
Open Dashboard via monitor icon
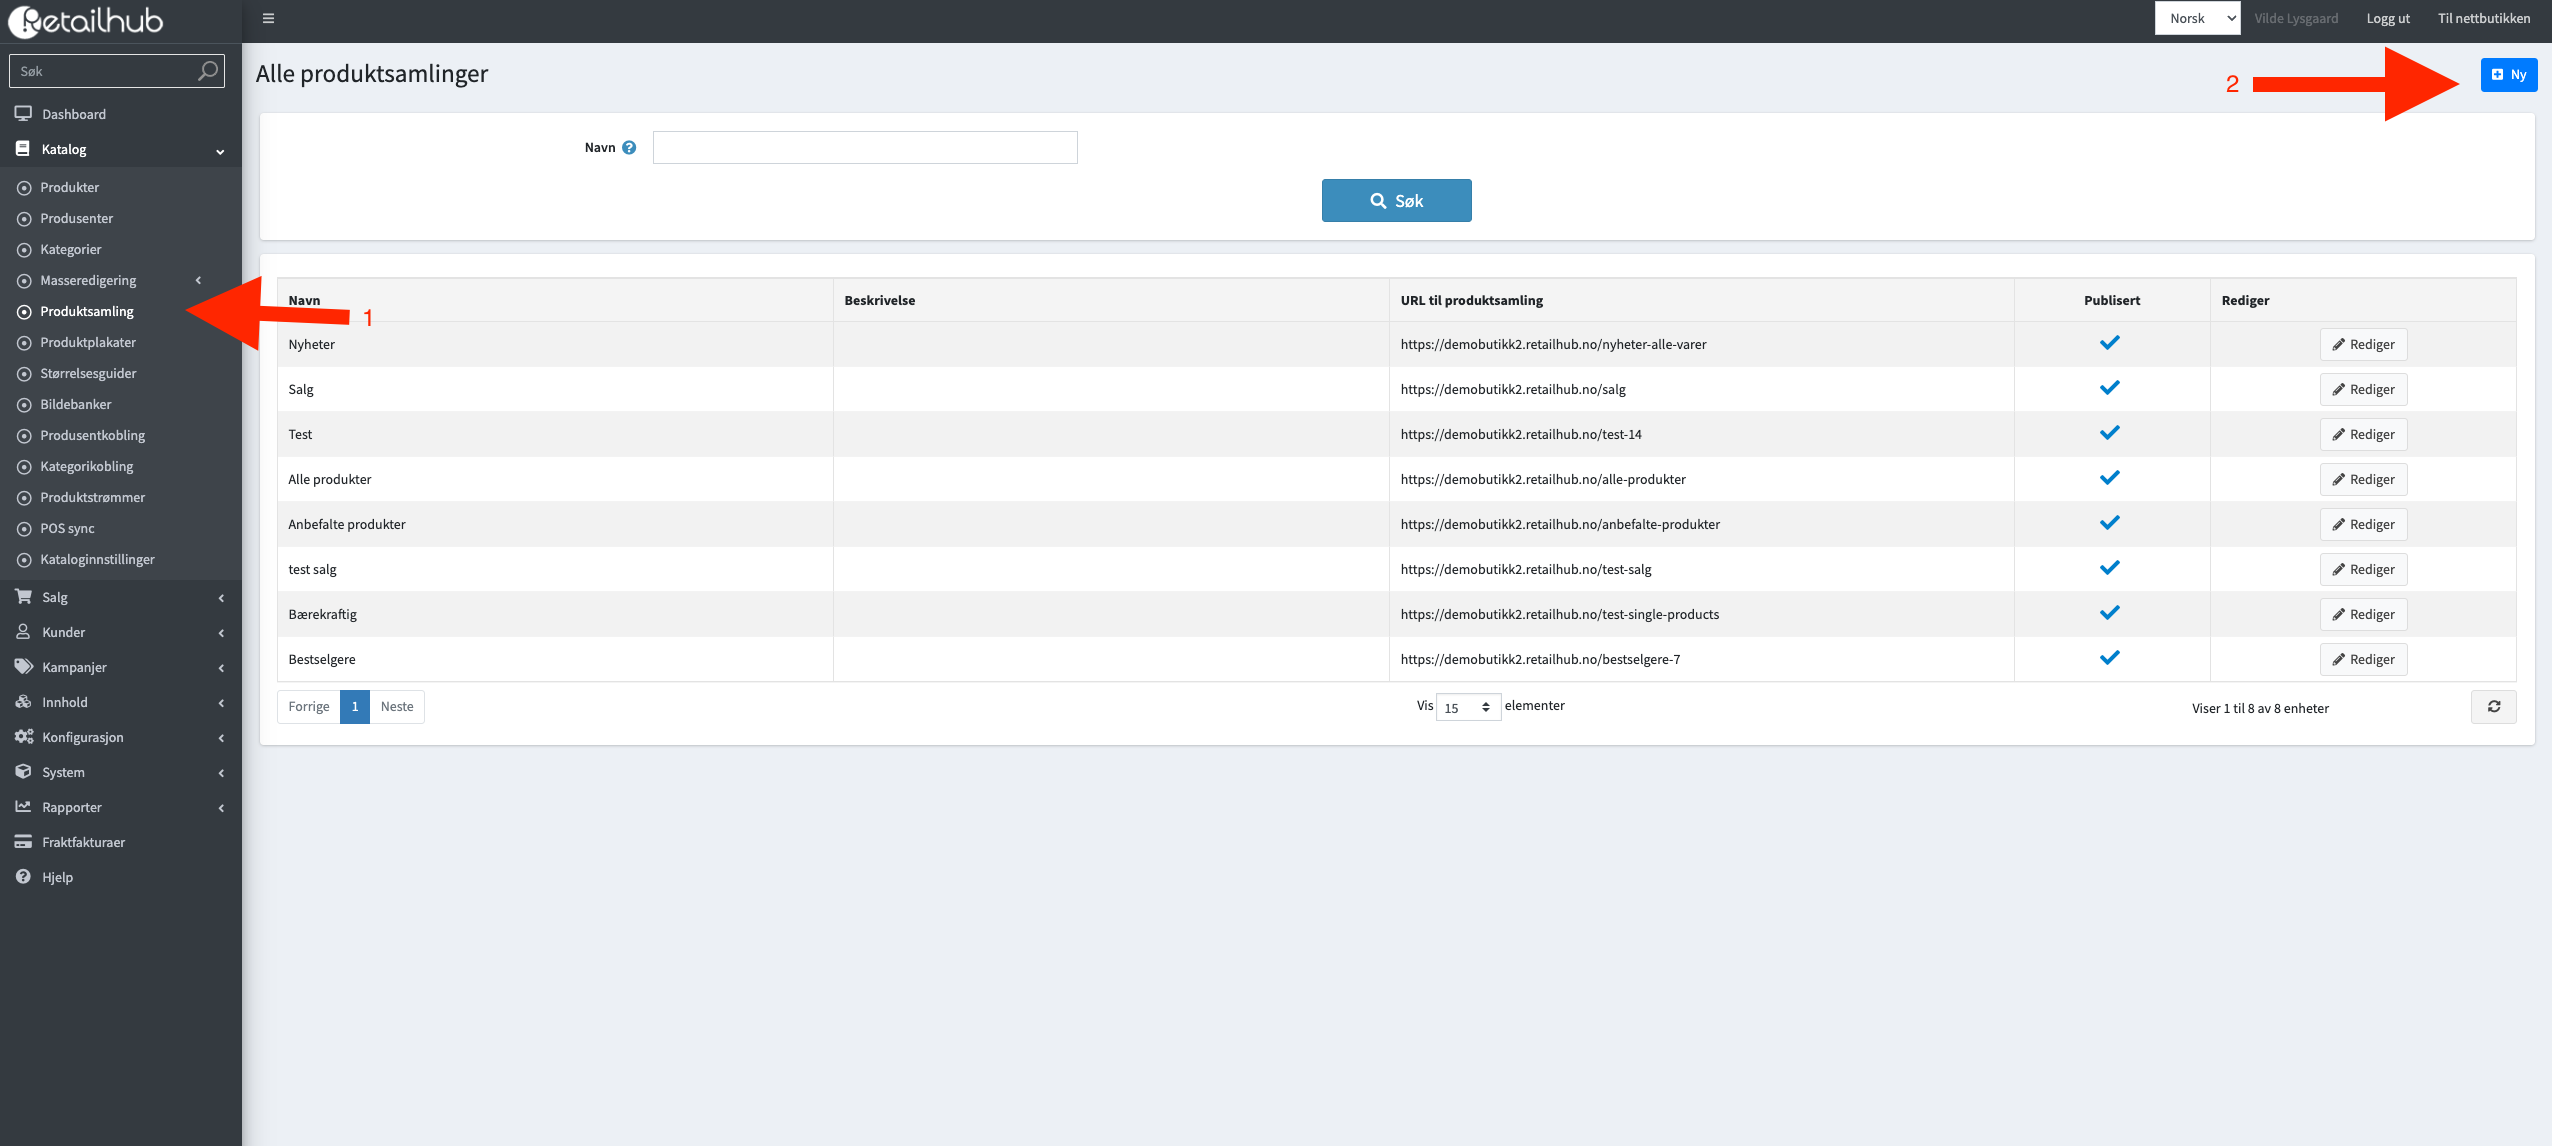23,114
